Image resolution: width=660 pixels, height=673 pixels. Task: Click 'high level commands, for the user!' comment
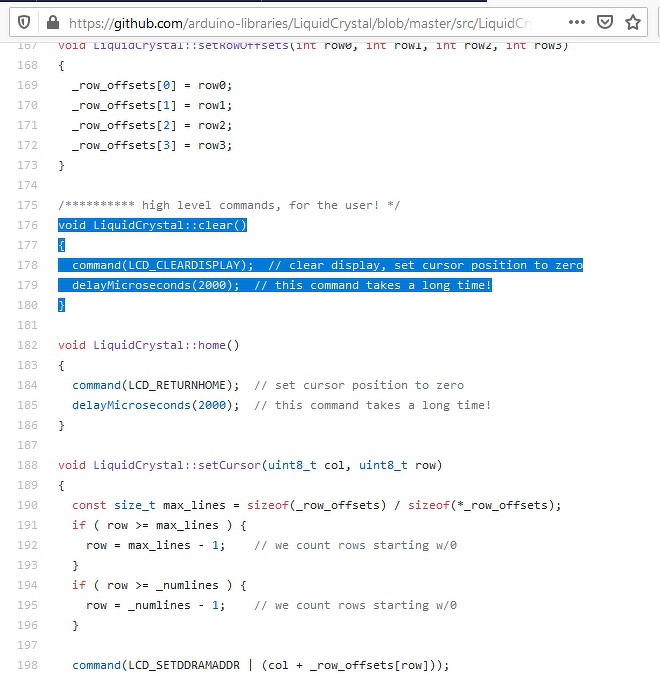[x=260, y=205]
